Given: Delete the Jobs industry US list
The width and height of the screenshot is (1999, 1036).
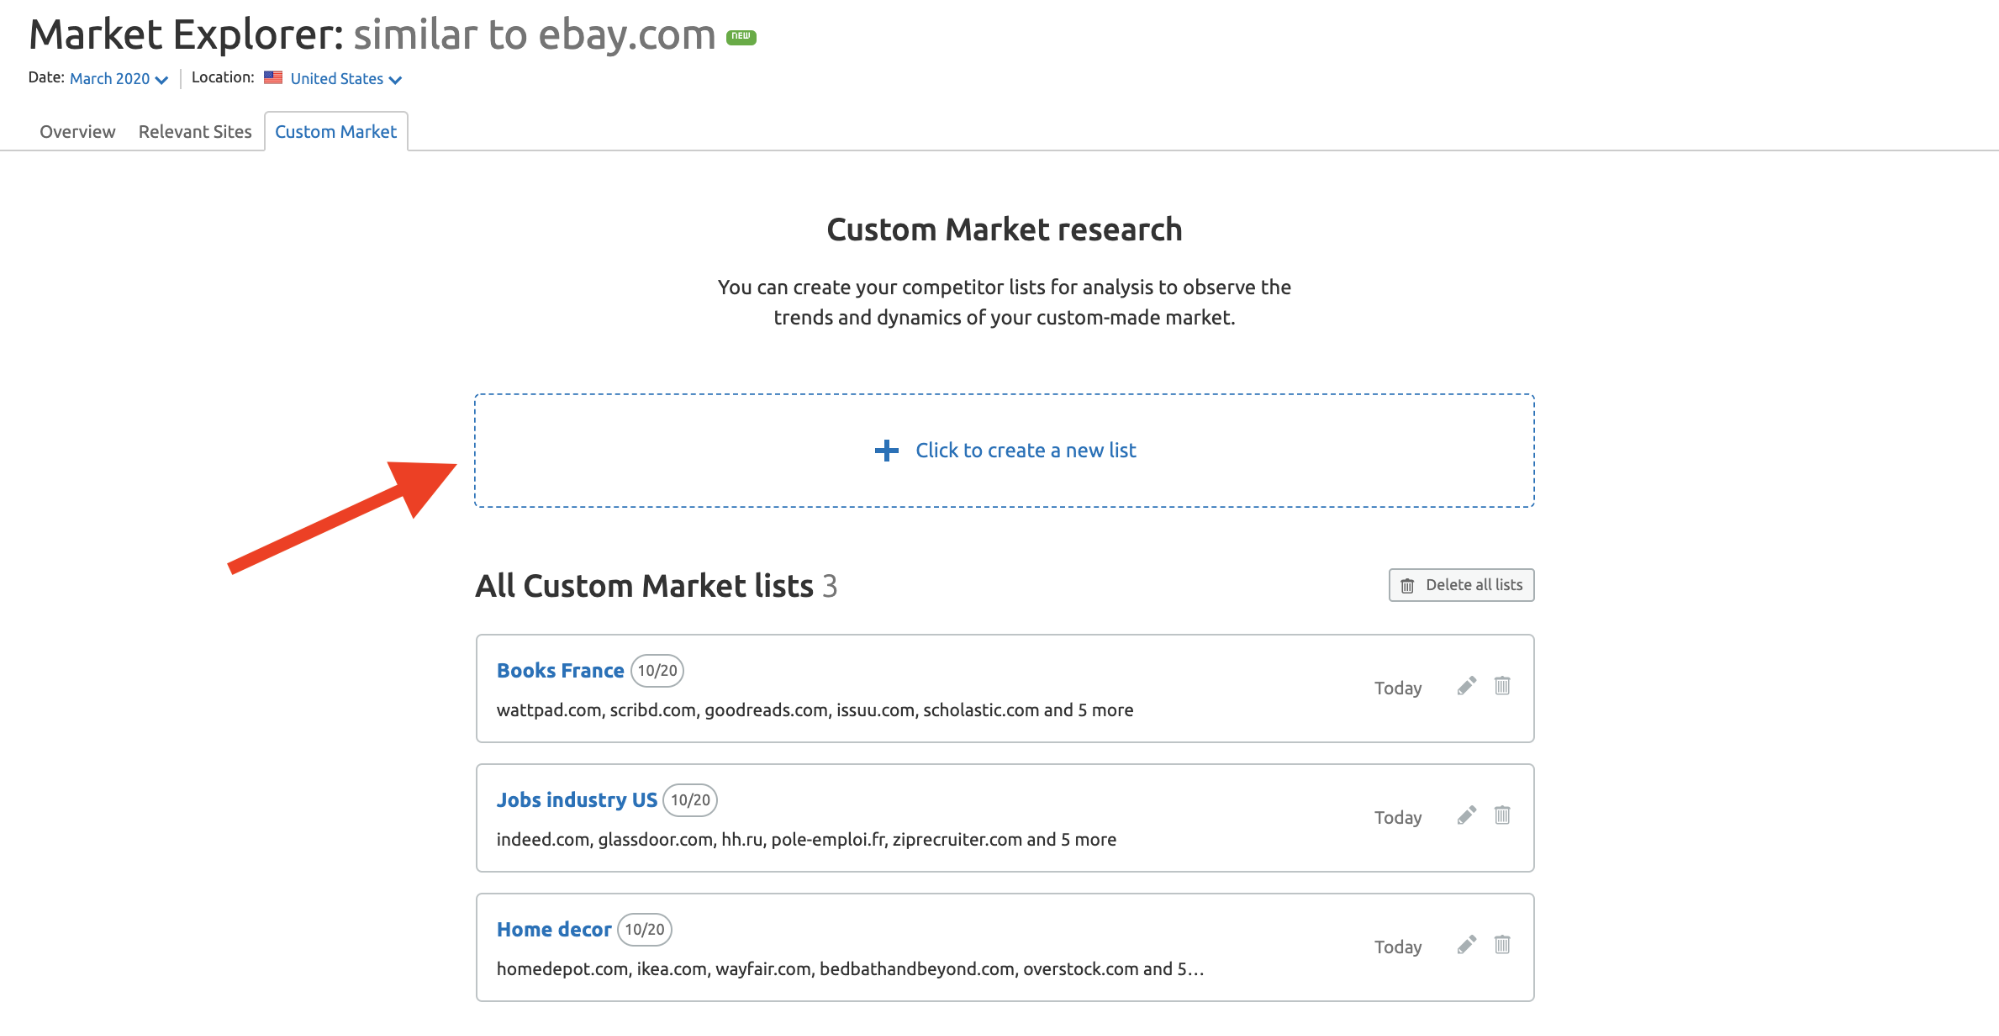Looking at the screenshot, I should coord(1502,816).
